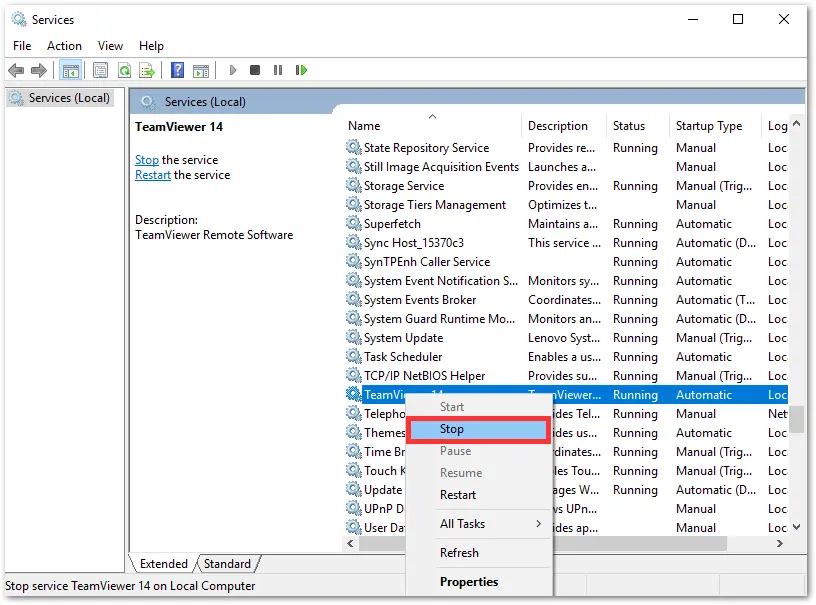Open the Help menu
Screen dimensions: 816x605
(151, 46)
